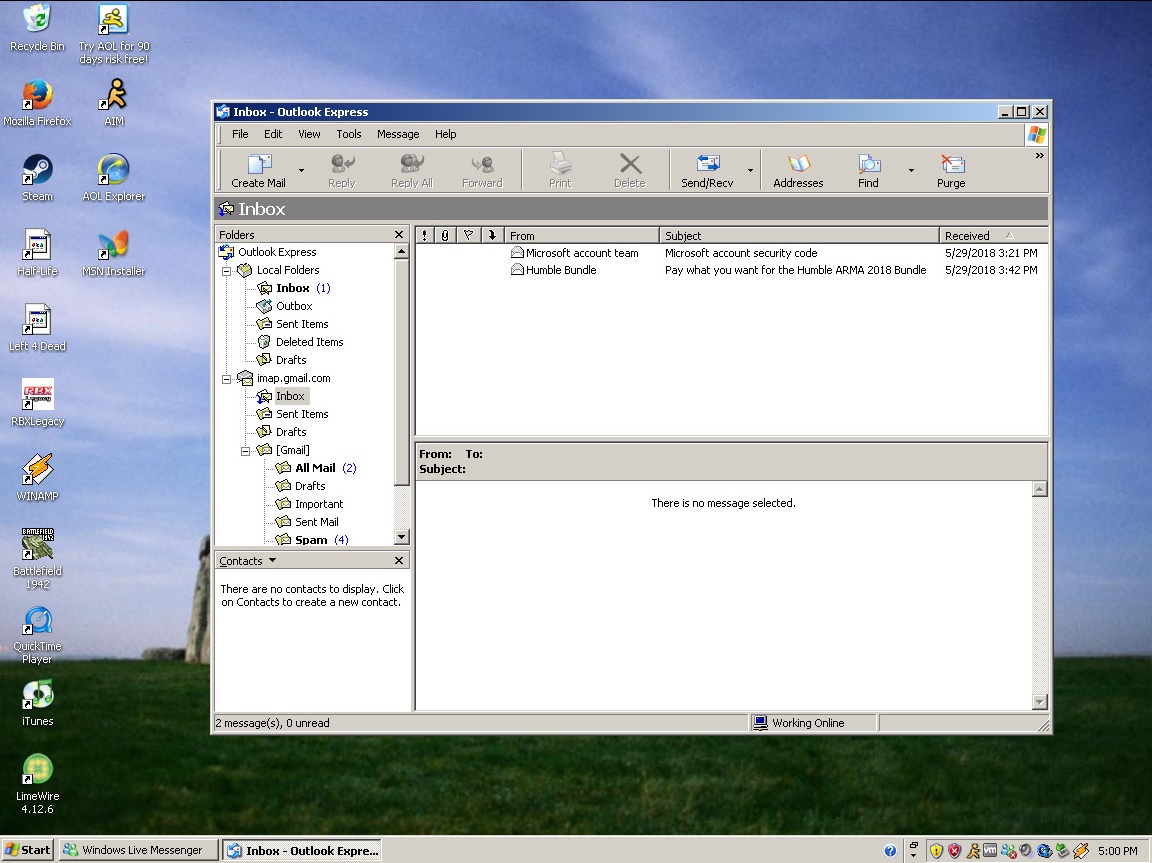Open the Tools menu
The width and height of the screenshot is (1152, 863).
tap(349, 134)
